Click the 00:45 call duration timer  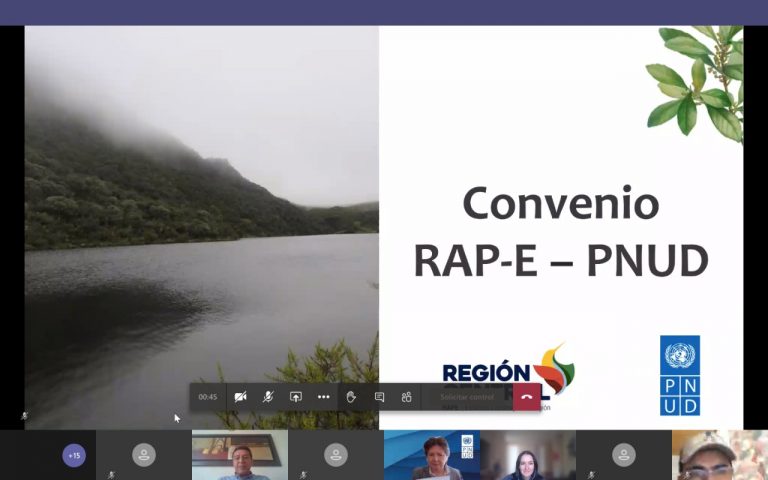coord(208,397)
